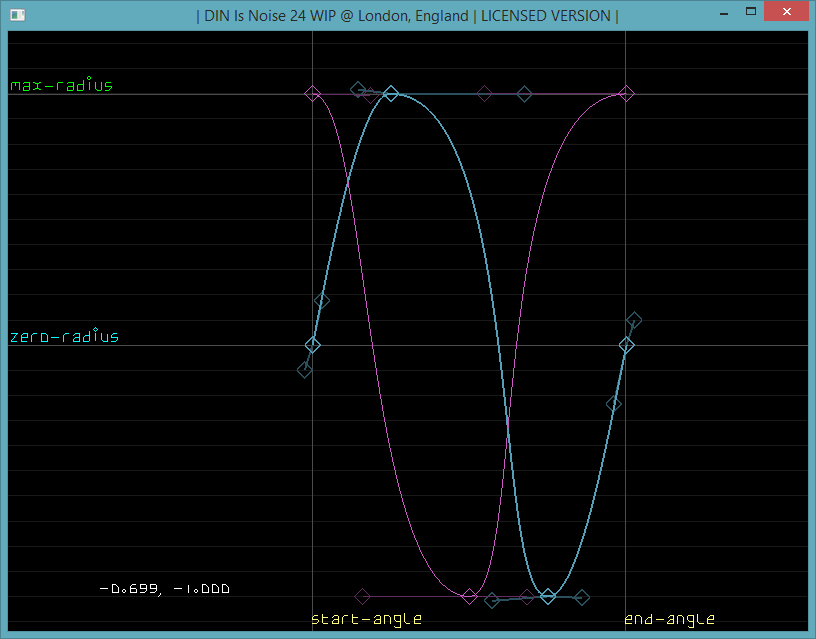This screenshot has width=816, height=639.
Task: Click the green max-radius label
Action: coord(61,84)
